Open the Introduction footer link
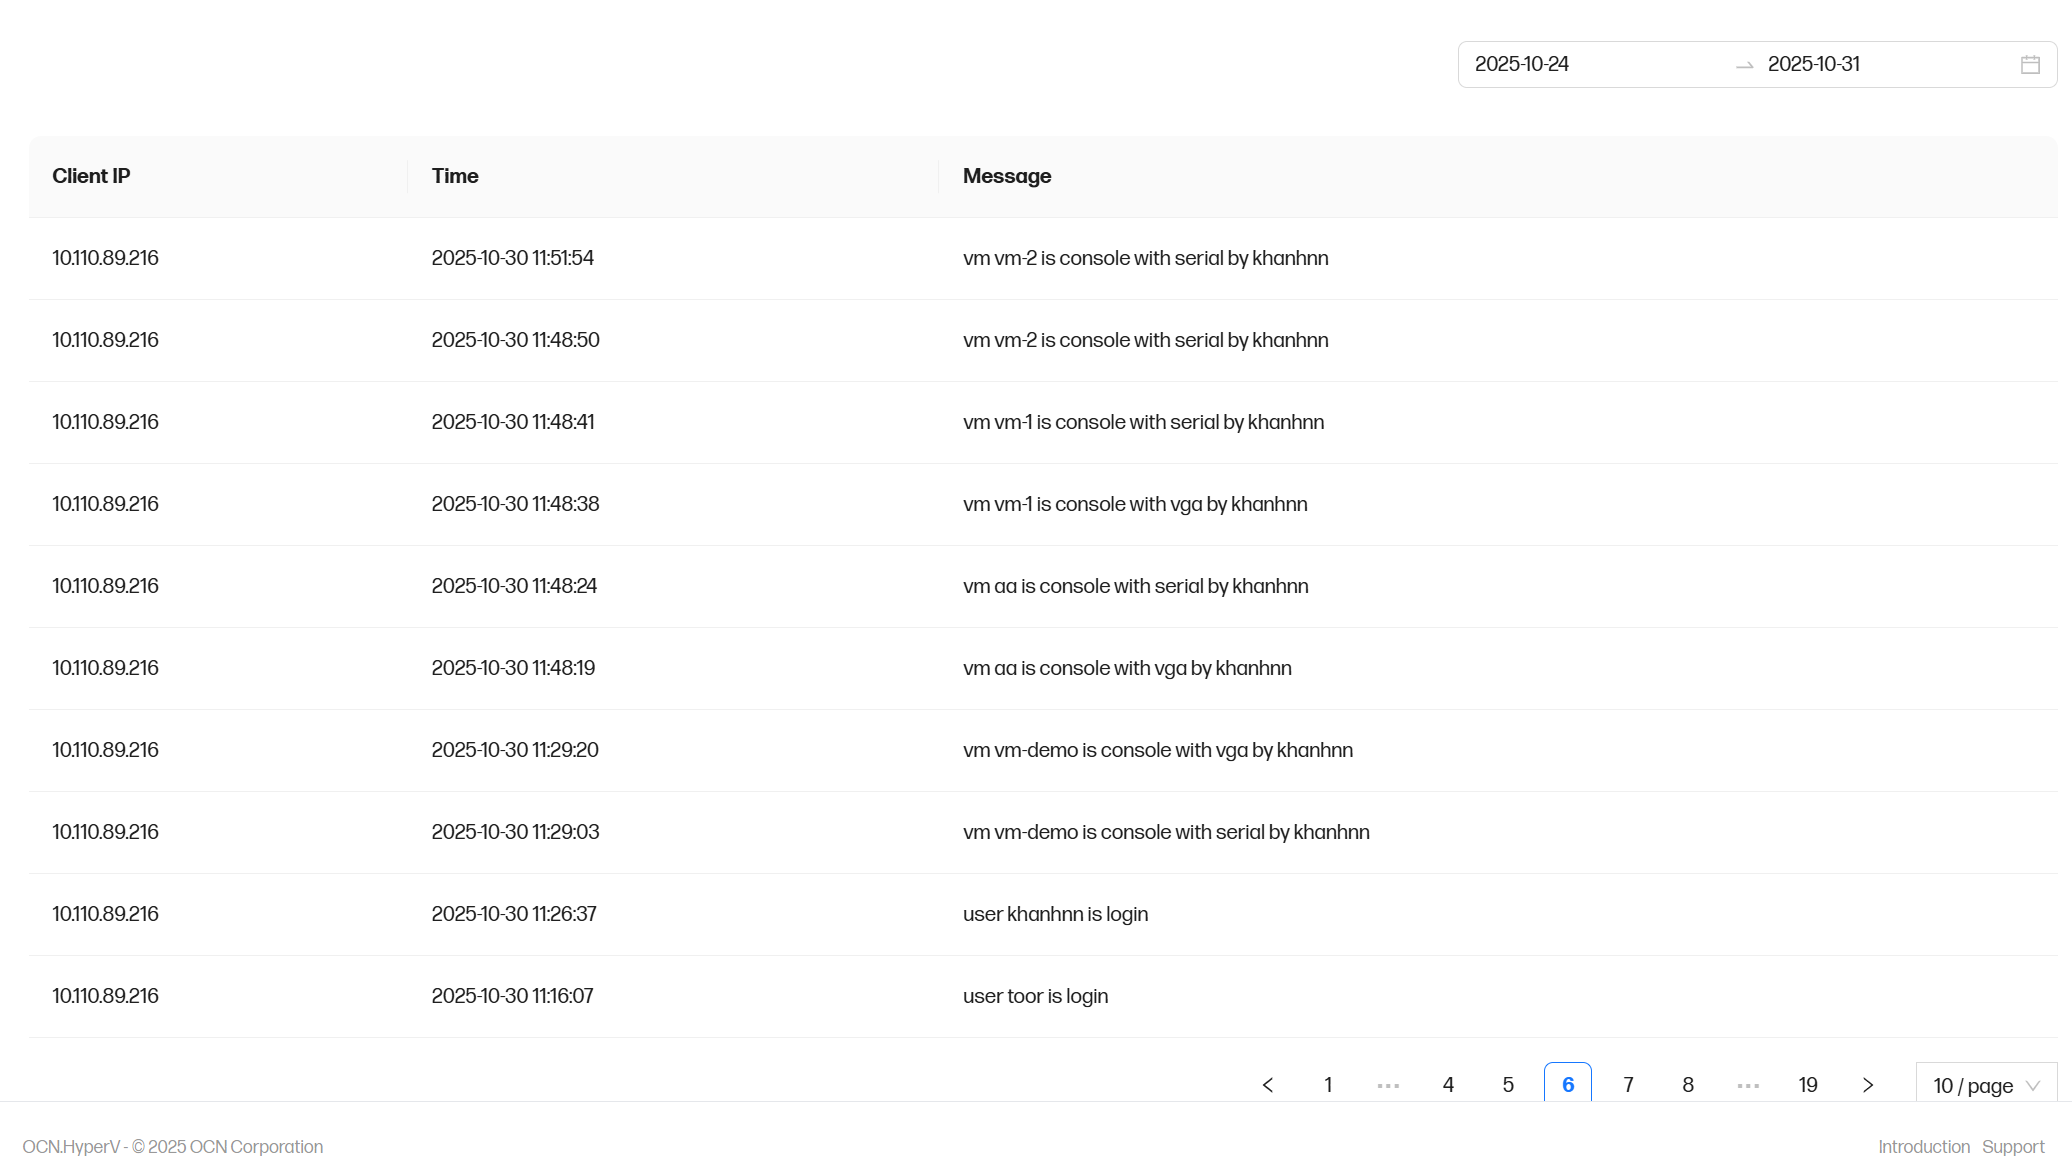Viewport: 2072px width, 1176px height. click(x=1923, y=1147)
